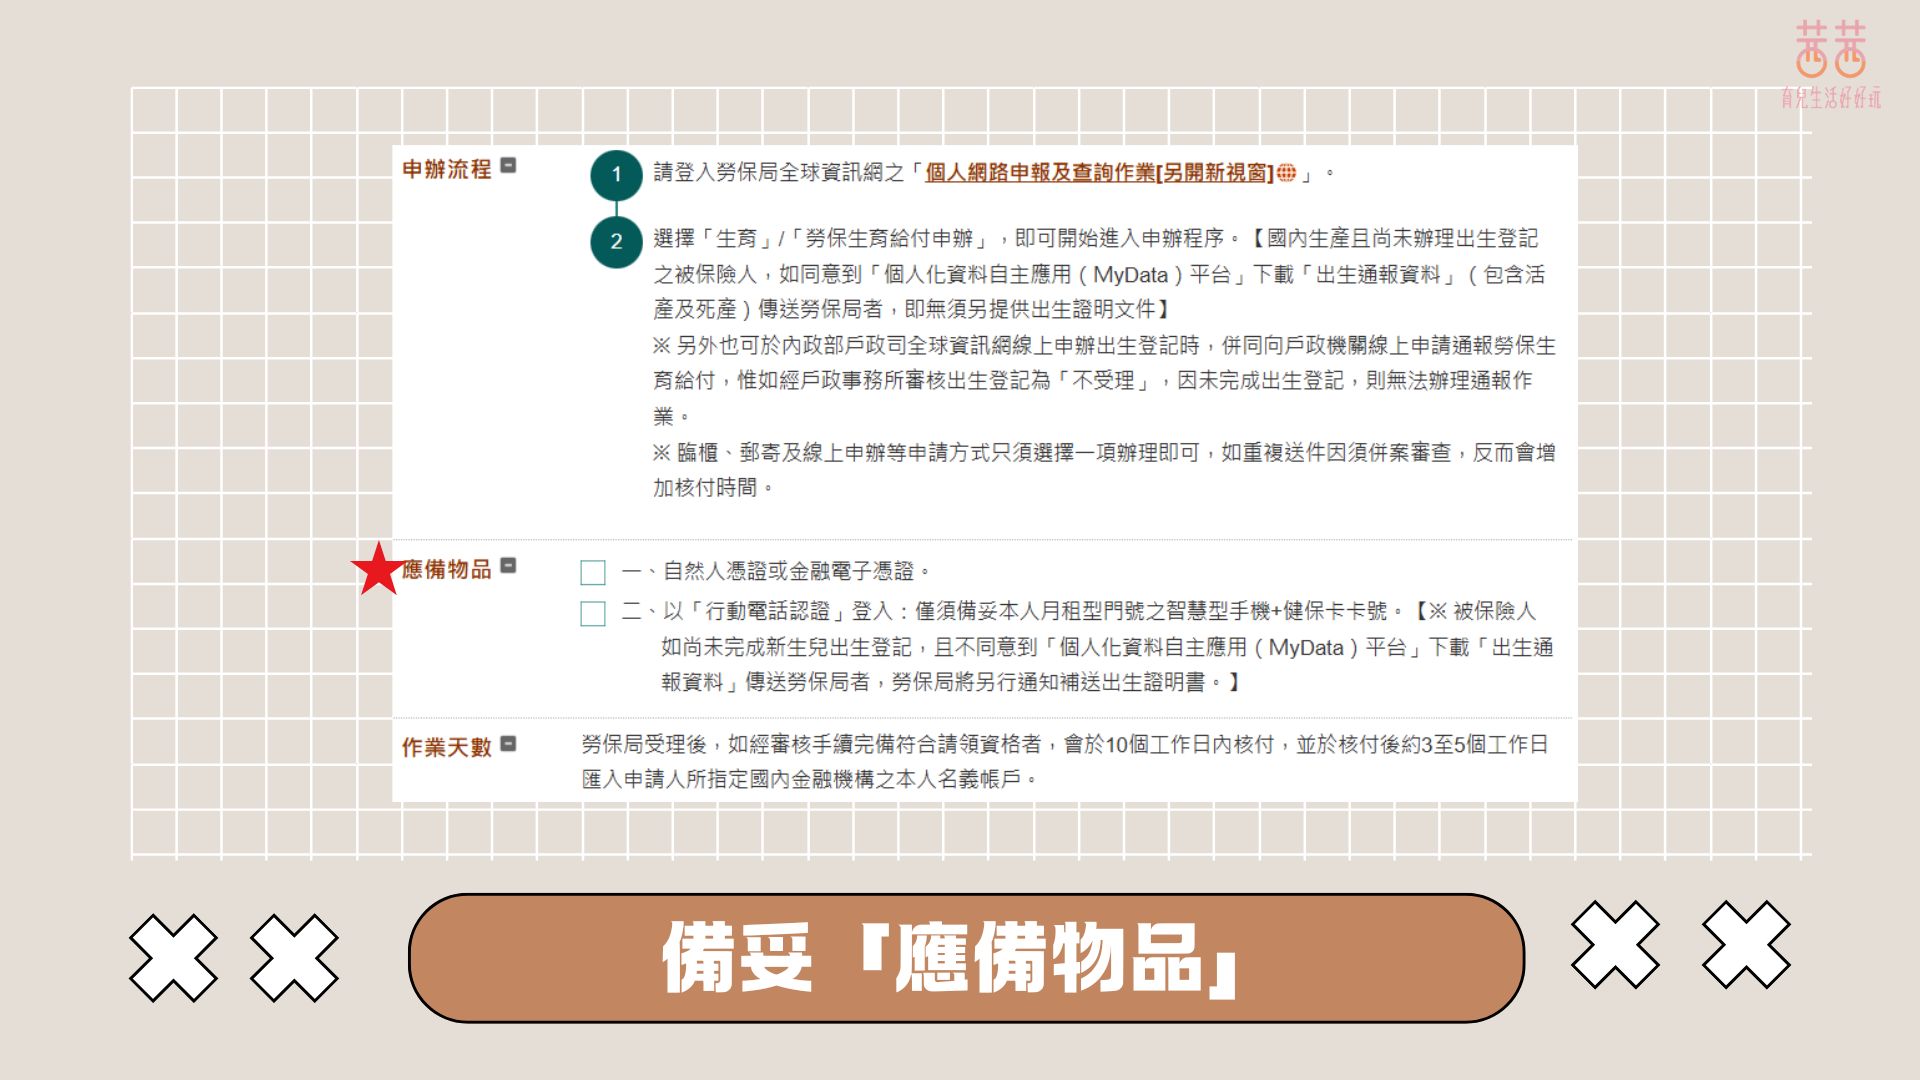Click the step 2 numbered circle

click(617, 240)
